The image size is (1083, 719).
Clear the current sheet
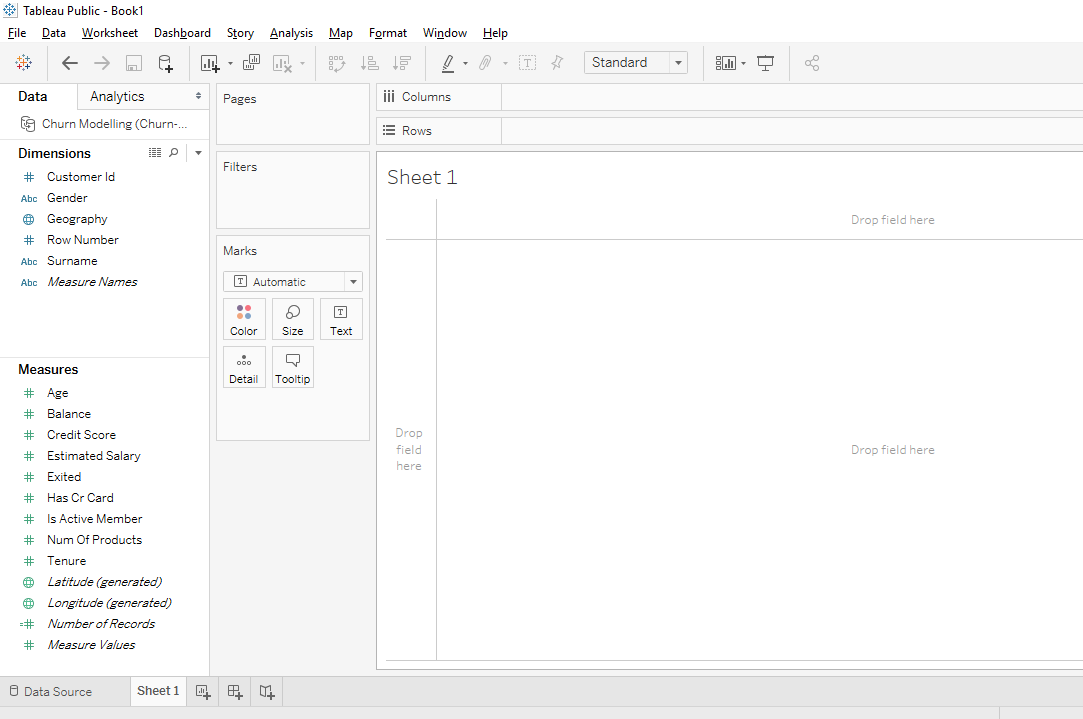tap(283, 62)
